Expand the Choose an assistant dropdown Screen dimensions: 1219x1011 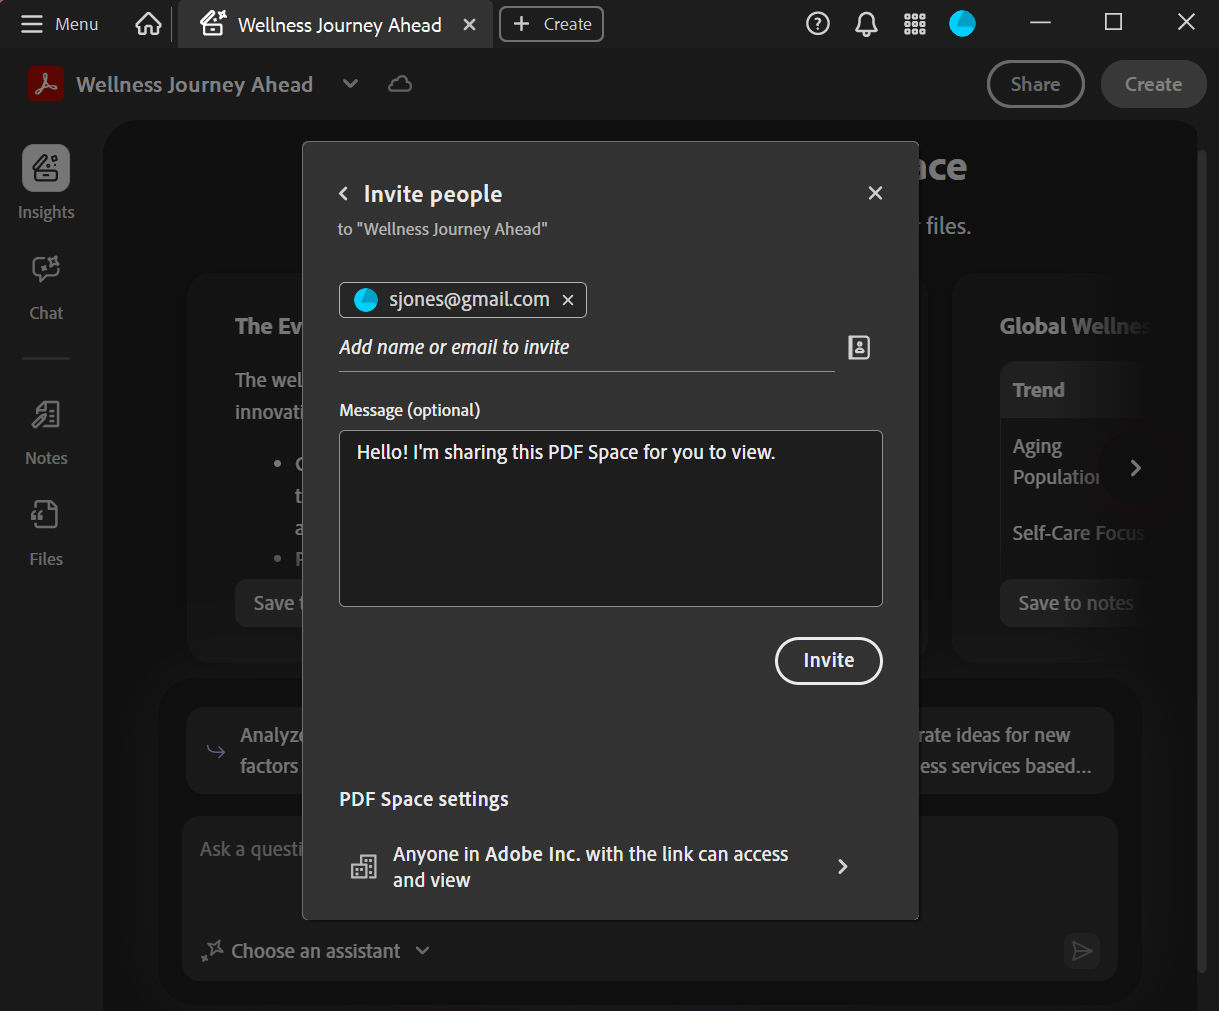tap(423, 951)
